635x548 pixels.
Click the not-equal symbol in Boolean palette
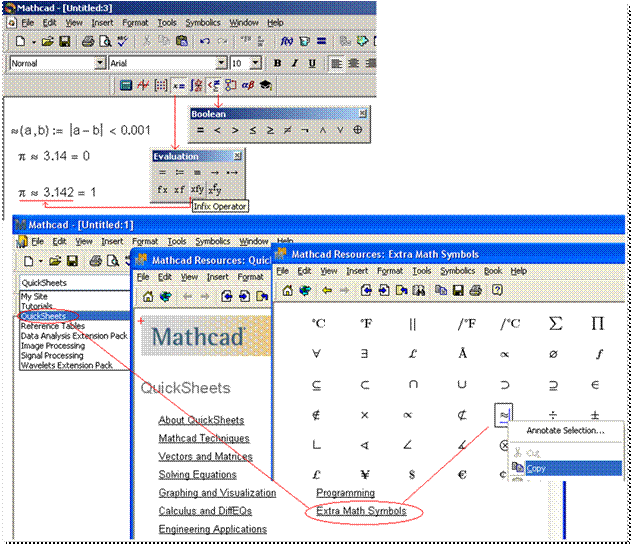(288, 130)
